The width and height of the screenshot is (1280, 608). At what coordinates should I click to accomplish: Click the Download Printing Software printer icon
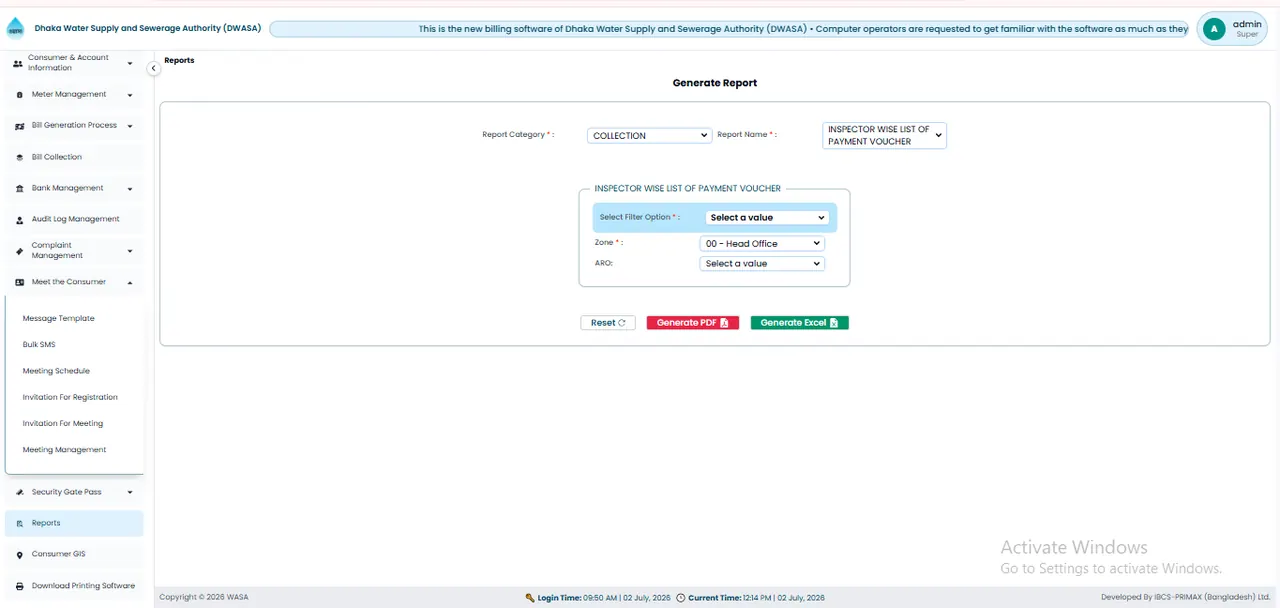pos(20,586)
